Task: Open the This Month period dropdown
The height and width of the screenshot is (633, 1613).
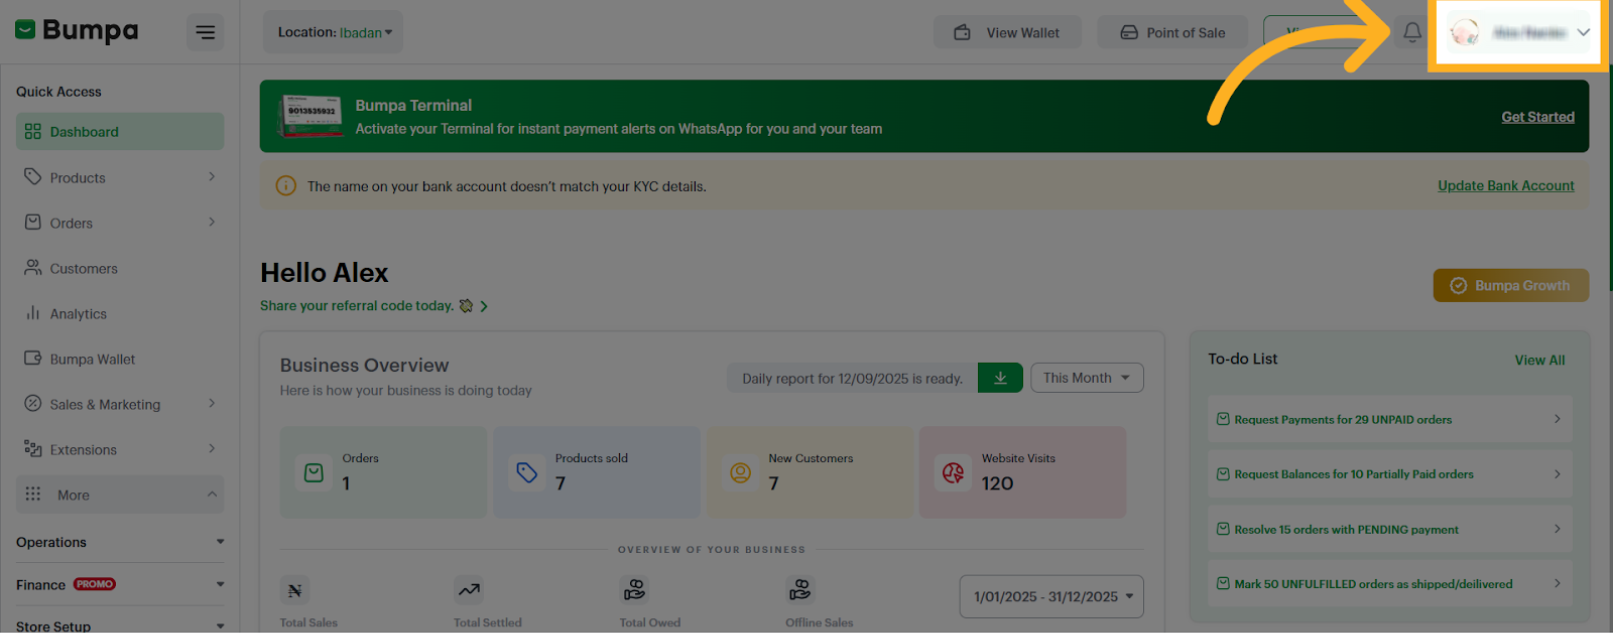Action: tap(1087, 378)
